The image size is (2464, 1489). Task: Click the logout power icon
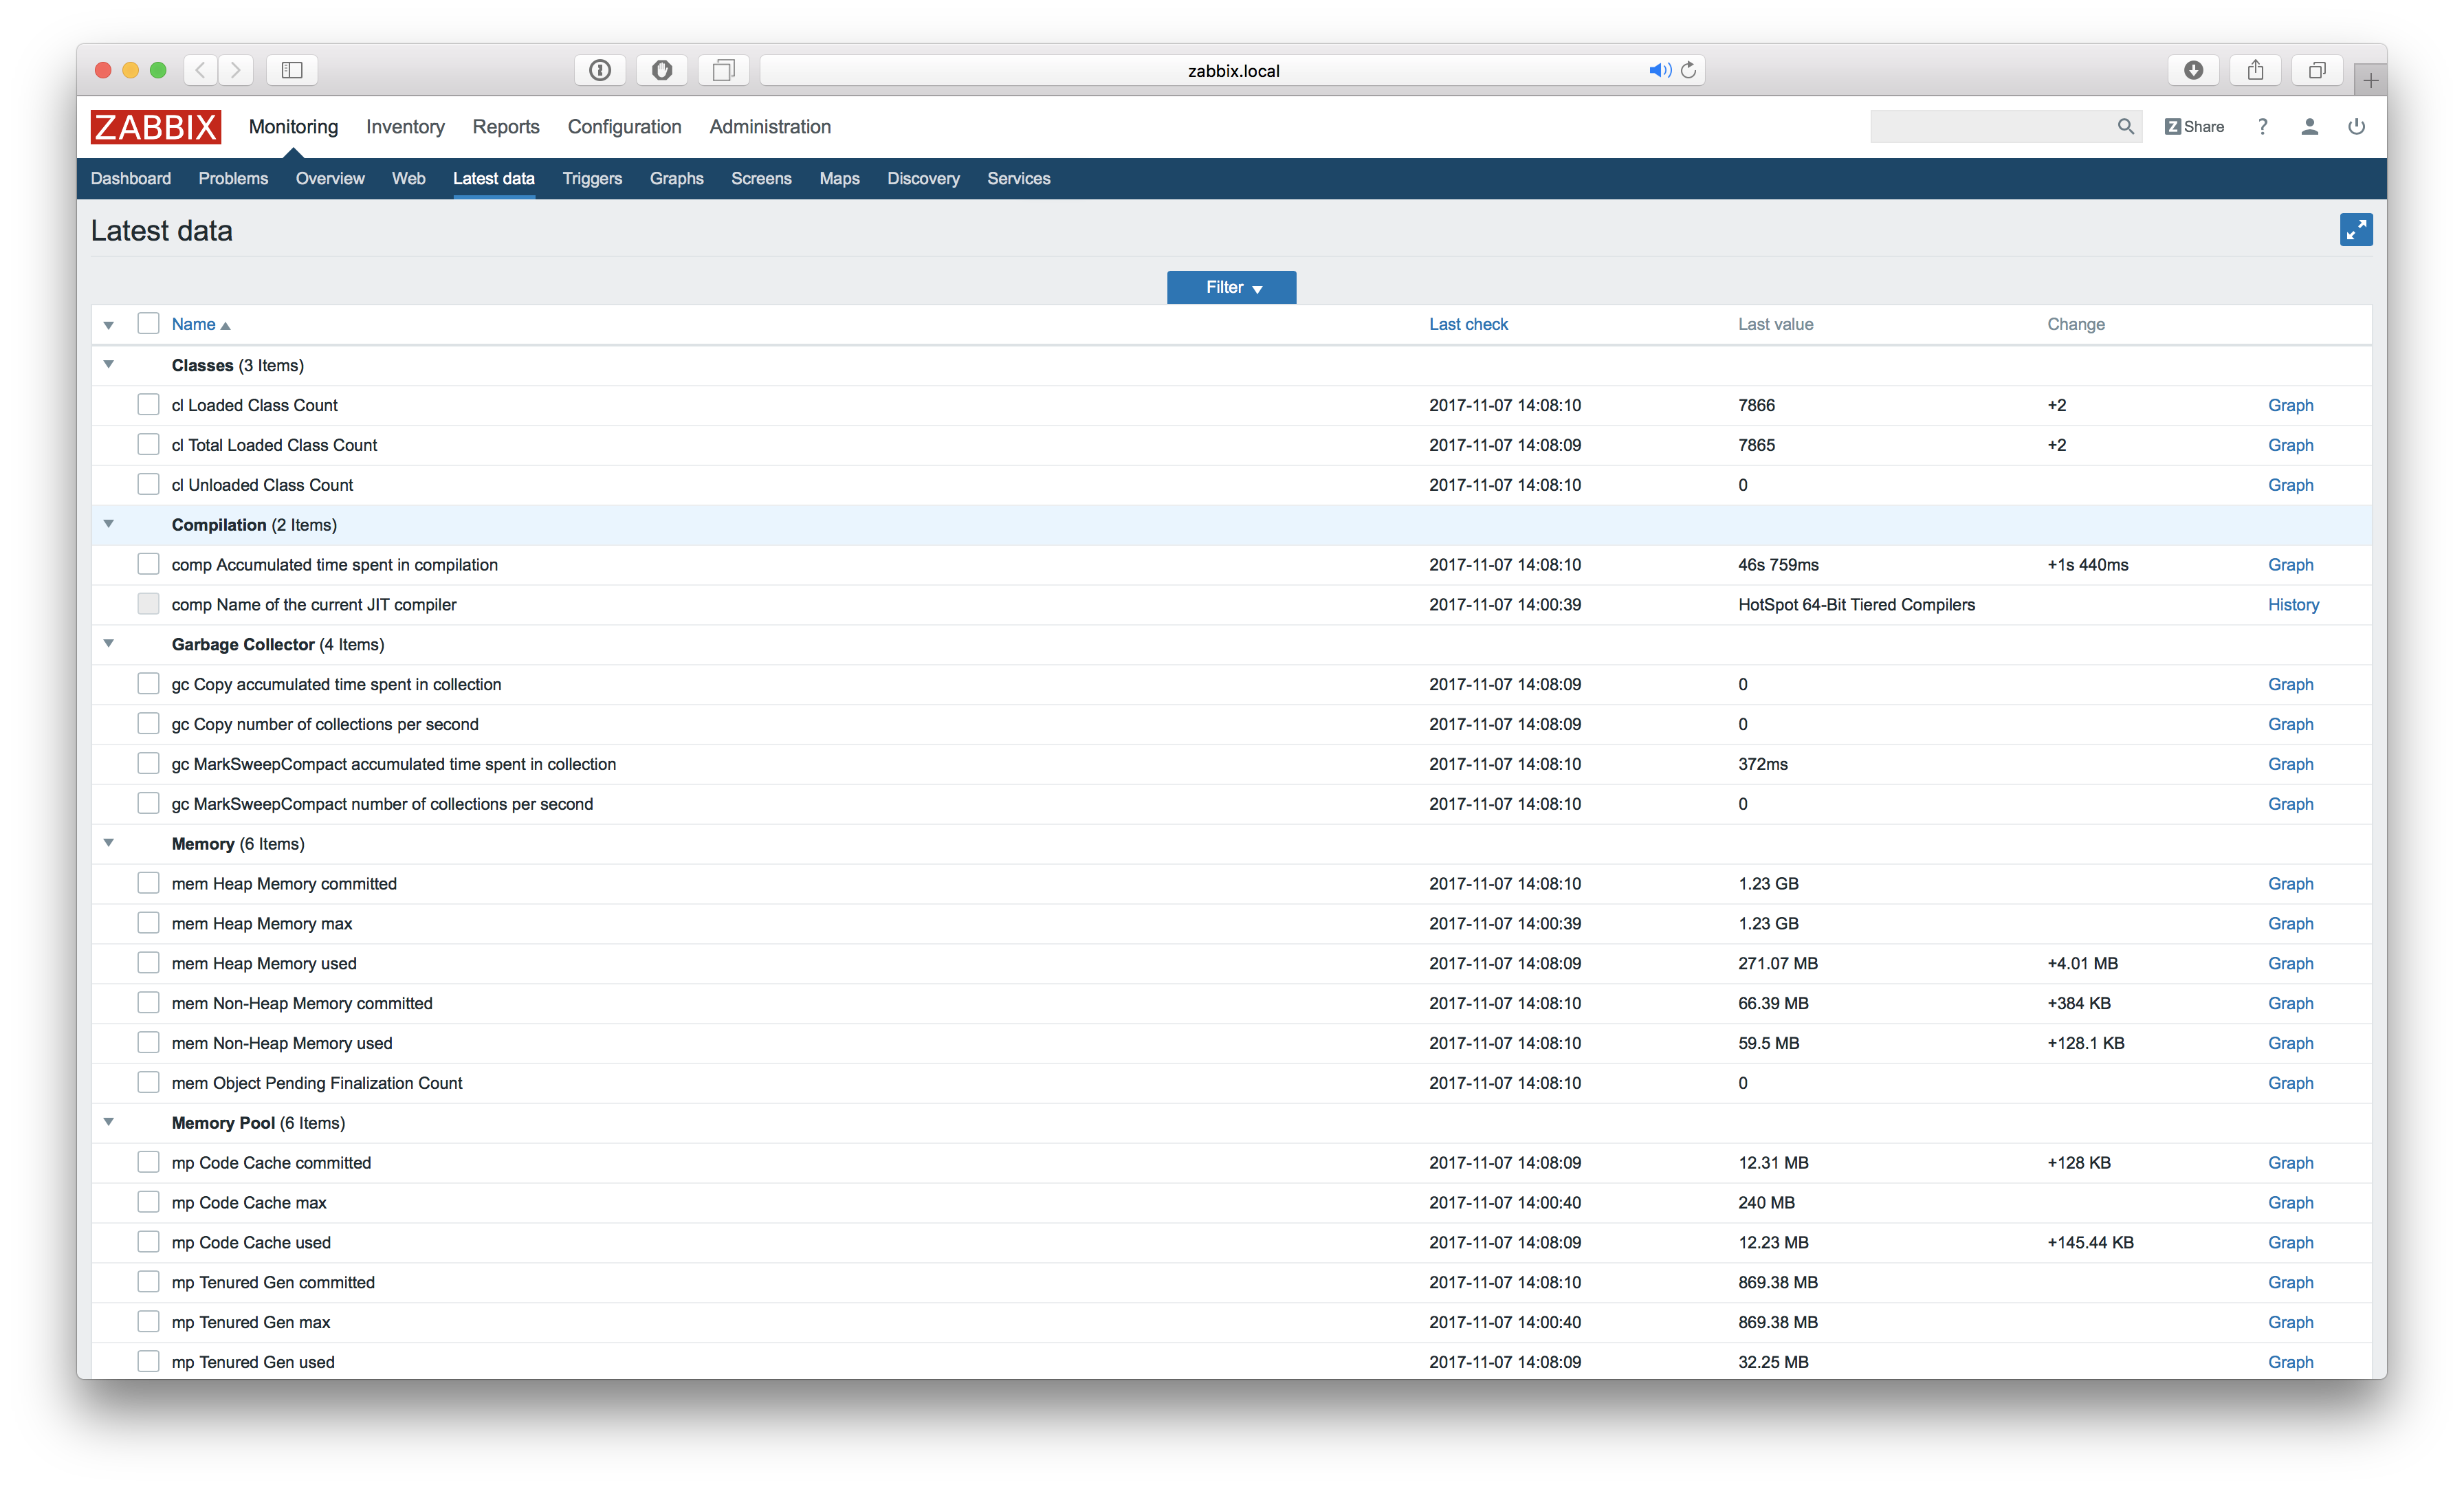pyautogui.click(x=2355, y=126)
